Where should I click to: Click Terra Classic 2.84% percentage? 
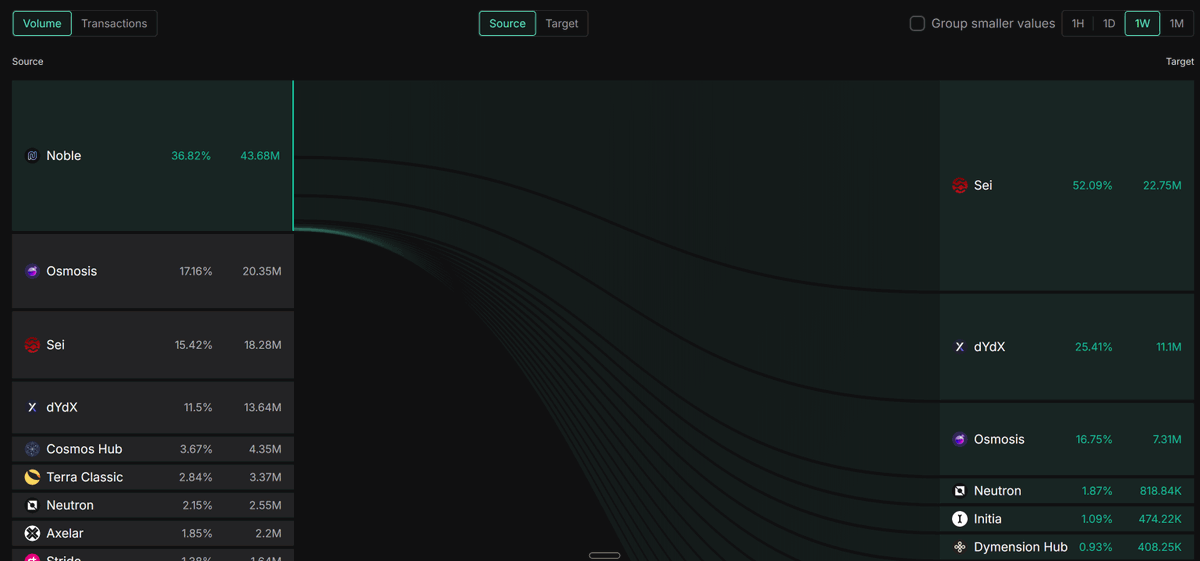coord(196,477)
